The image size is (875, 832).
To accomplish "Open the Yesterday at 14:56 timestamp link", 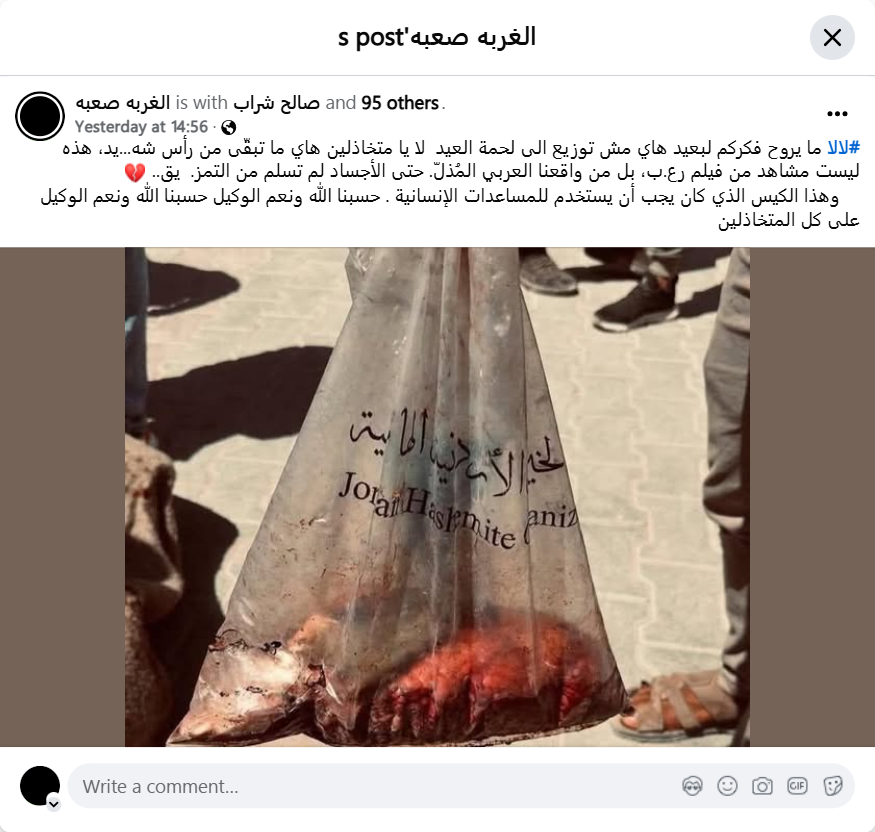I will click(141, 127).
